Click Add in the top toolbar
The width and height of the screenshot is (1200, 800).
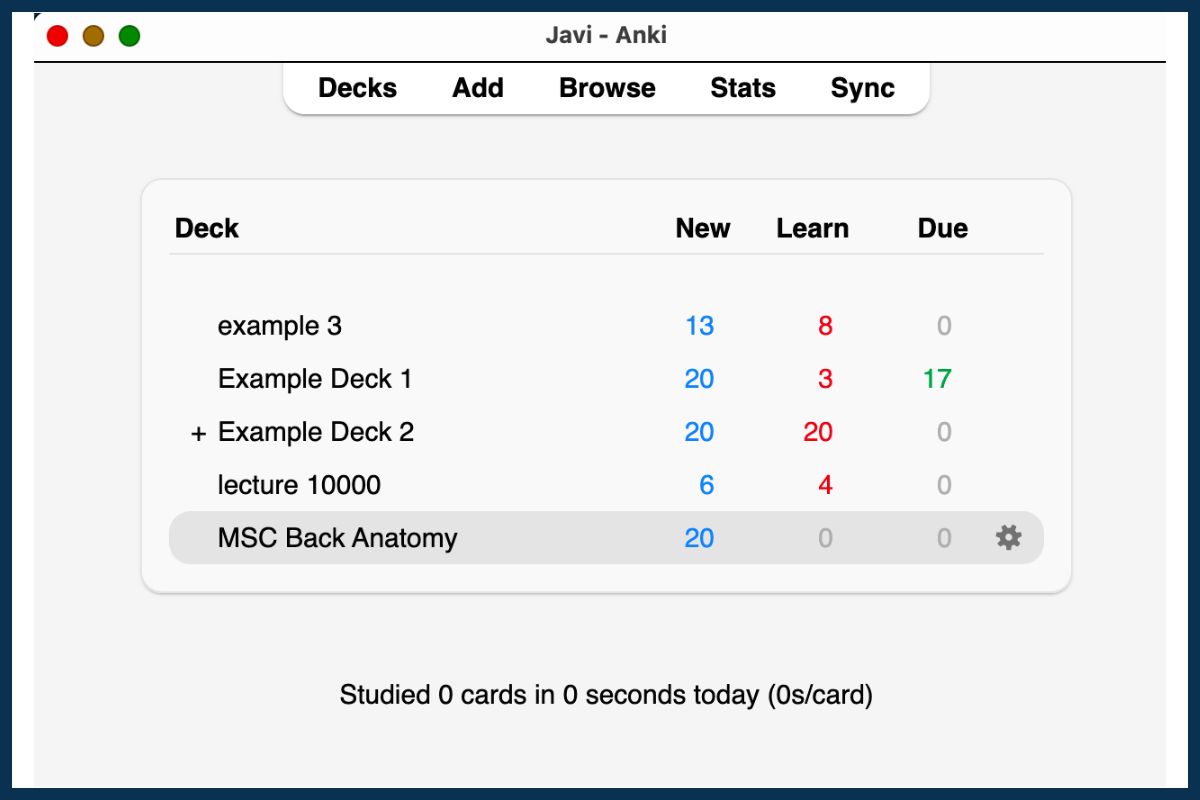477,88
